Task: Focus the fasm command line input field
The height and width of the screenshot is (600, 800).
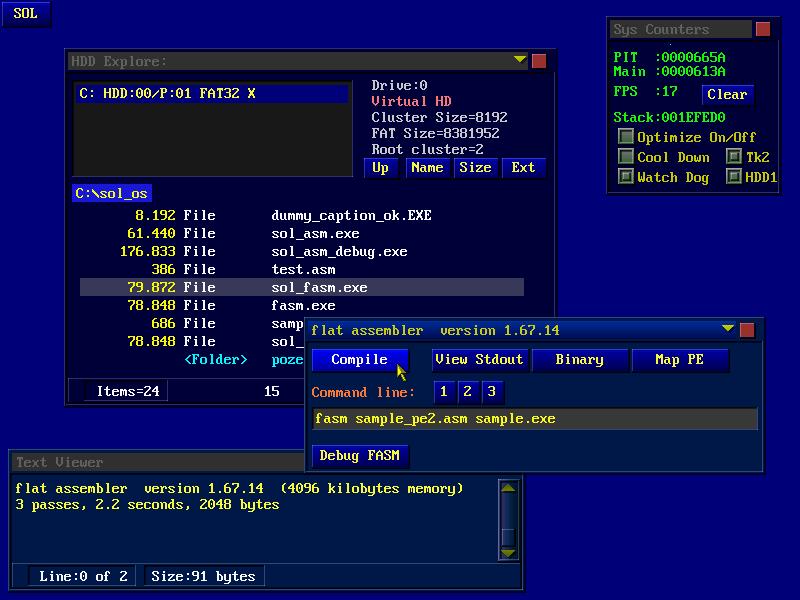Action: point(535,419)
